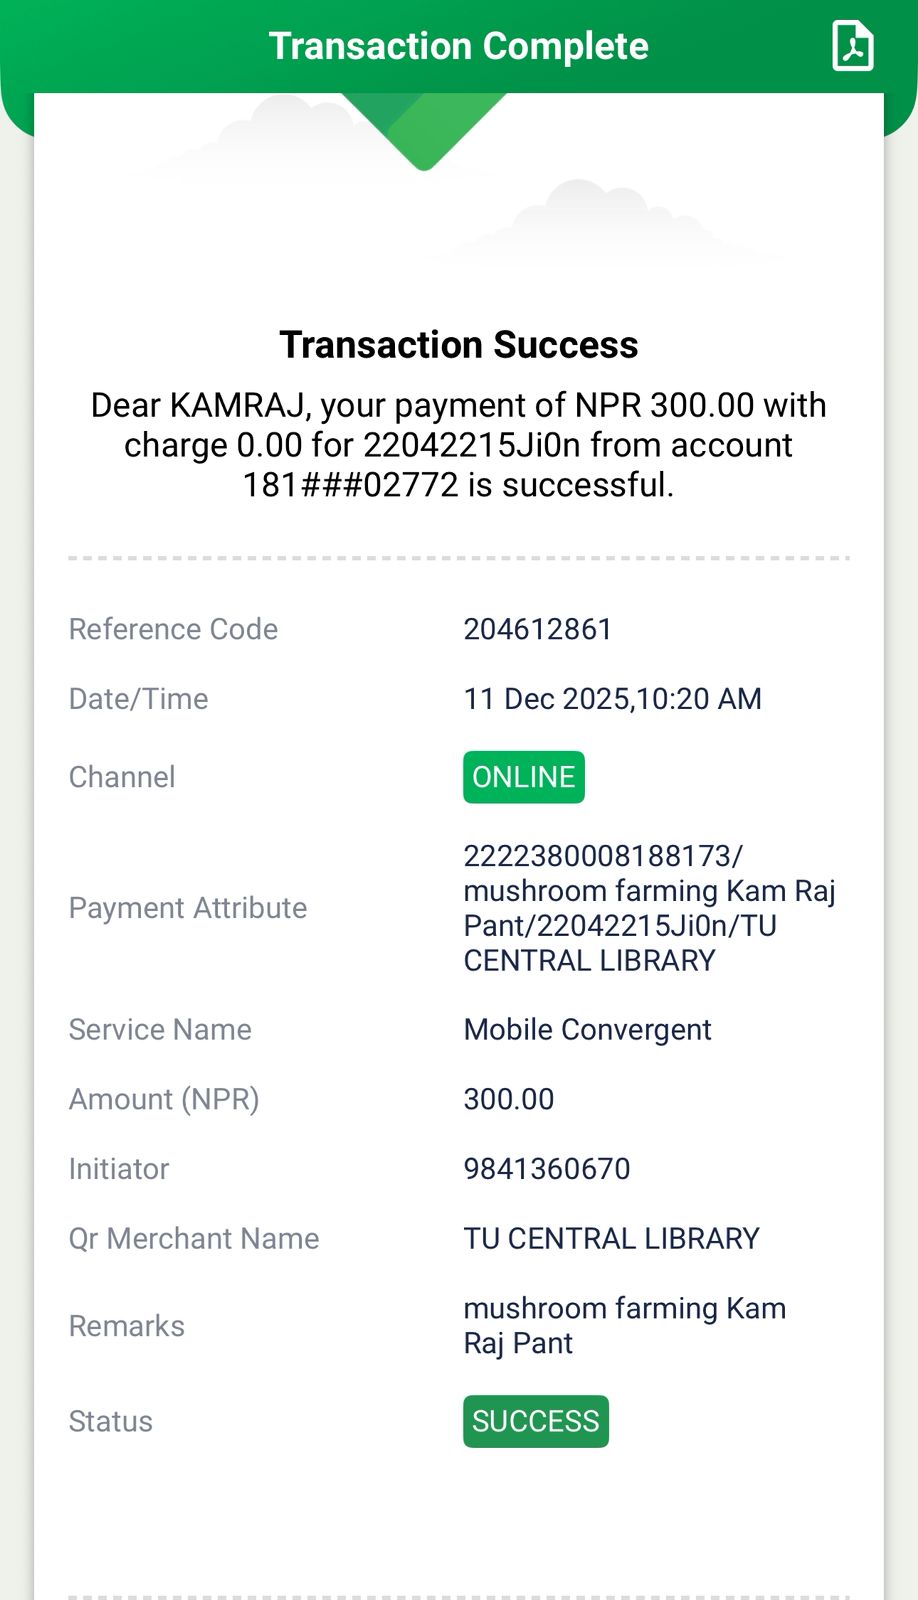The width and height of the screenshot is (918, 1600).
Task: Tap the Status label
Action: coord(110,1421)
